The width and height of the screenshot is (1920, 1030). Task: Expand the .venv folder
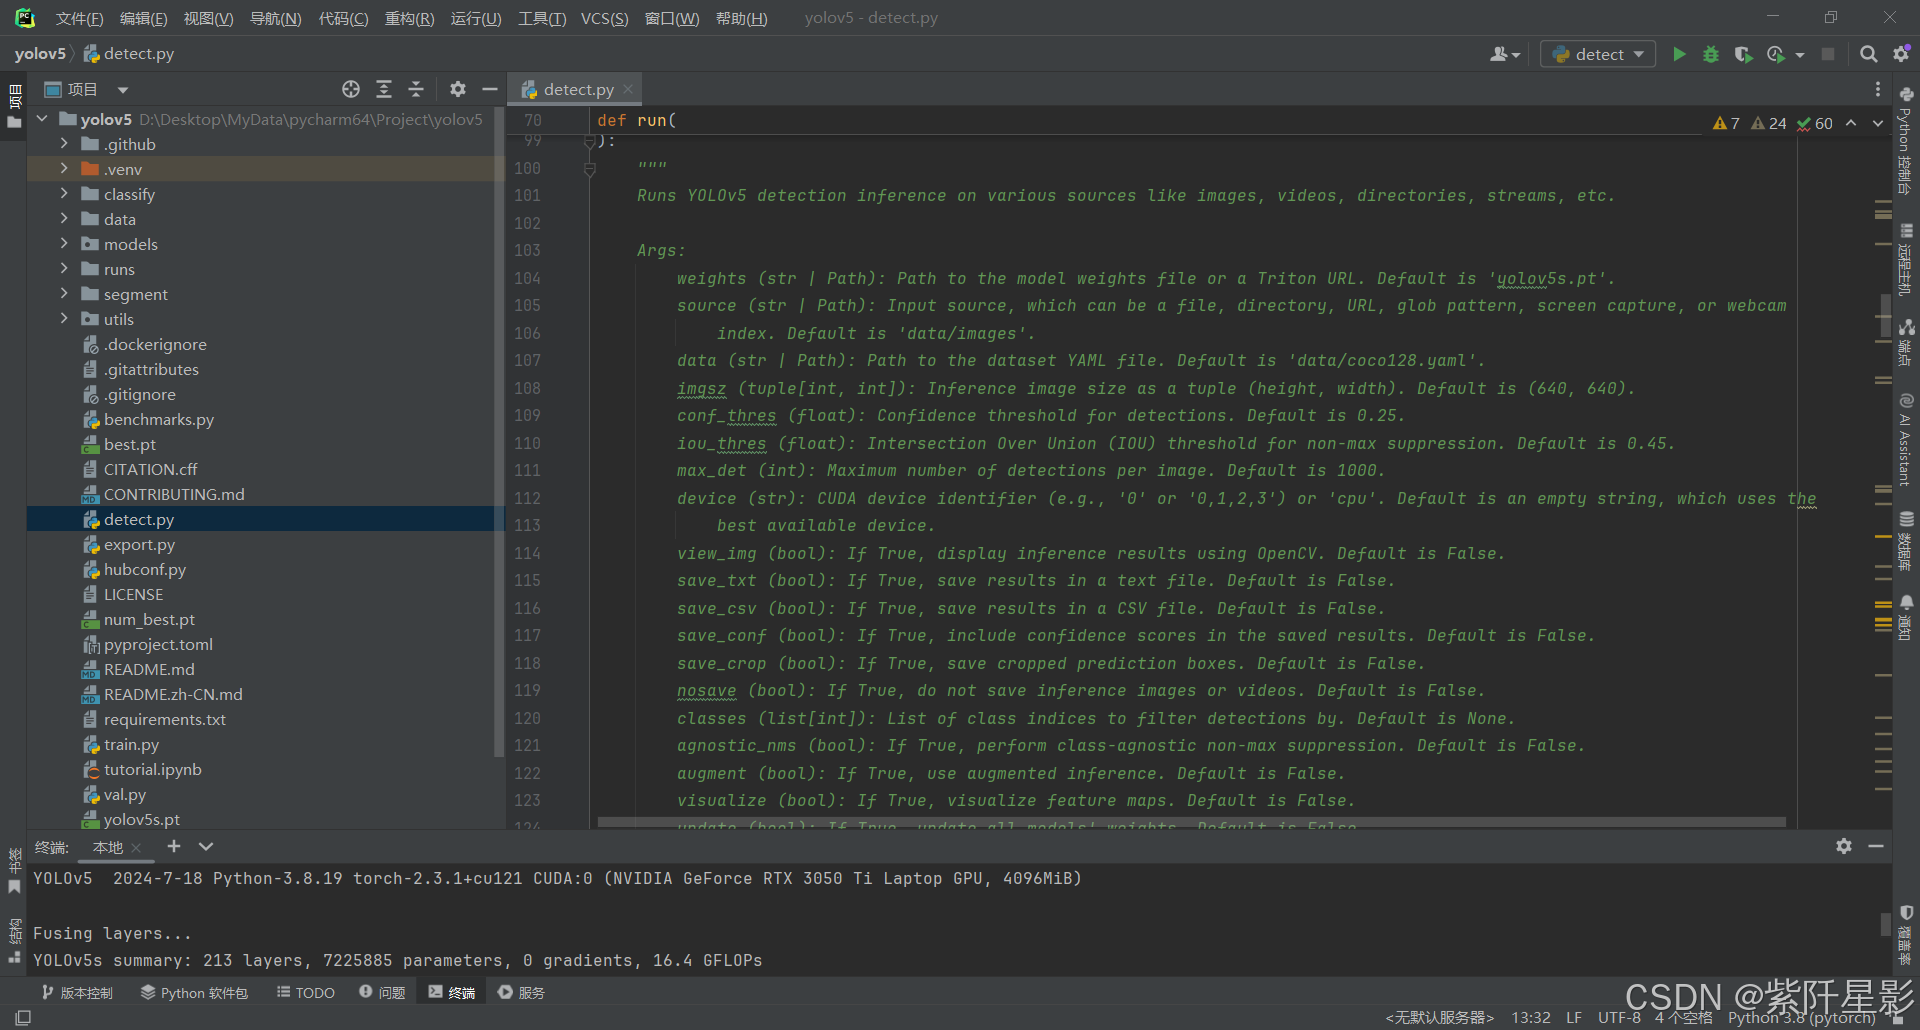64,169
